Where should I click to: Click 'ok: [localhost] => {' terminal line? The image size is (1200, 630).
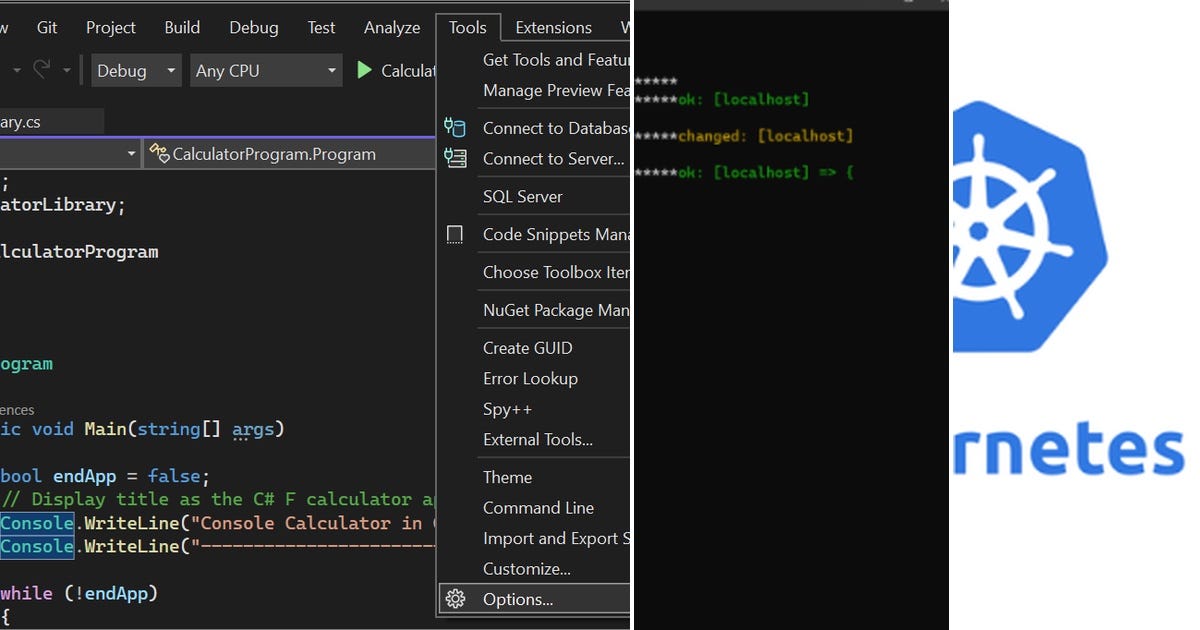[x=766, y=173]
